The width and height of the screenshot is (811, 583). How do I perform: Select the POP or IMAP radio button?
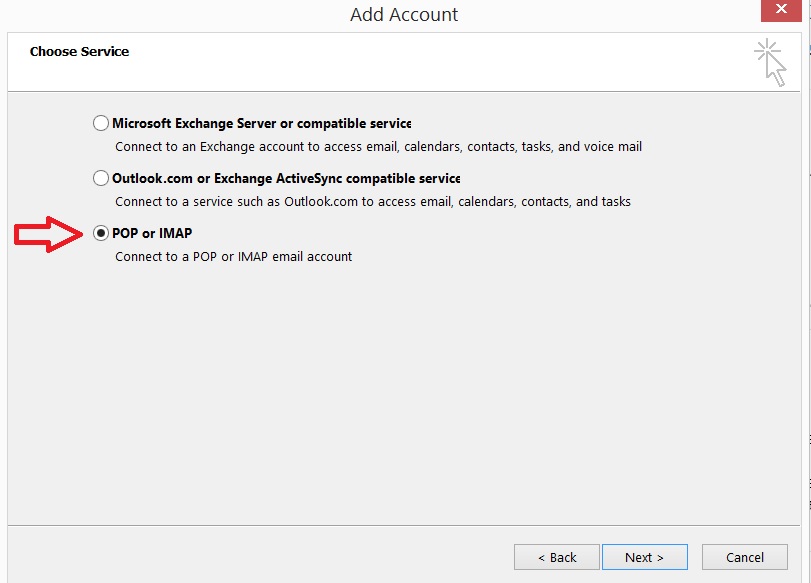click(100, 232)
